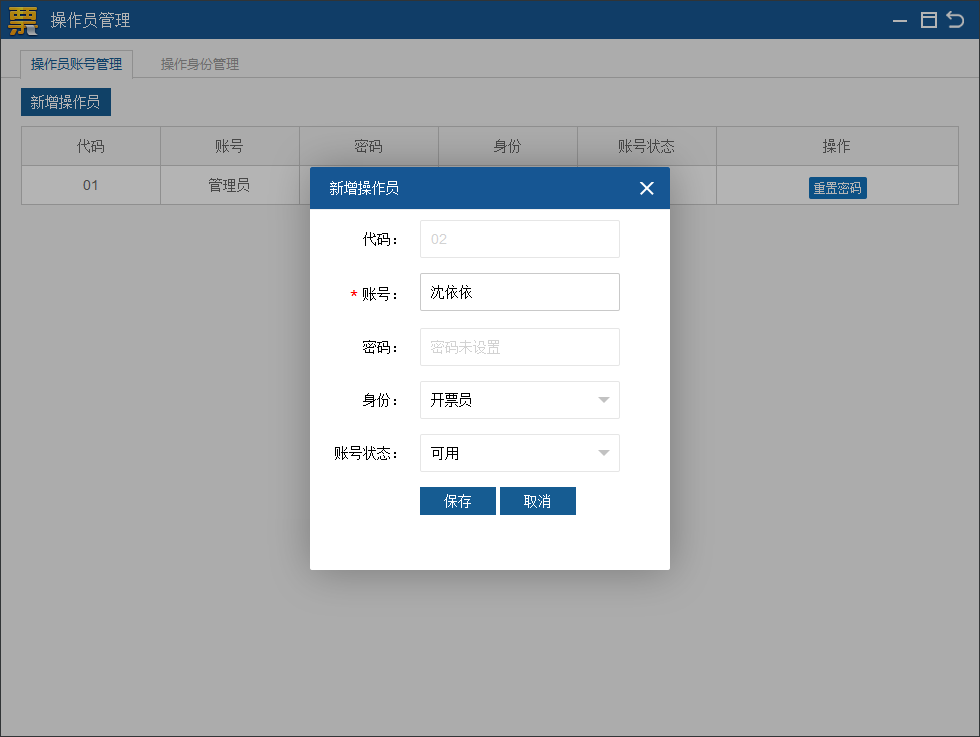Select the 操作员账号管理 tab
Screen dimensions: 980x737
[x=76, y=64]
